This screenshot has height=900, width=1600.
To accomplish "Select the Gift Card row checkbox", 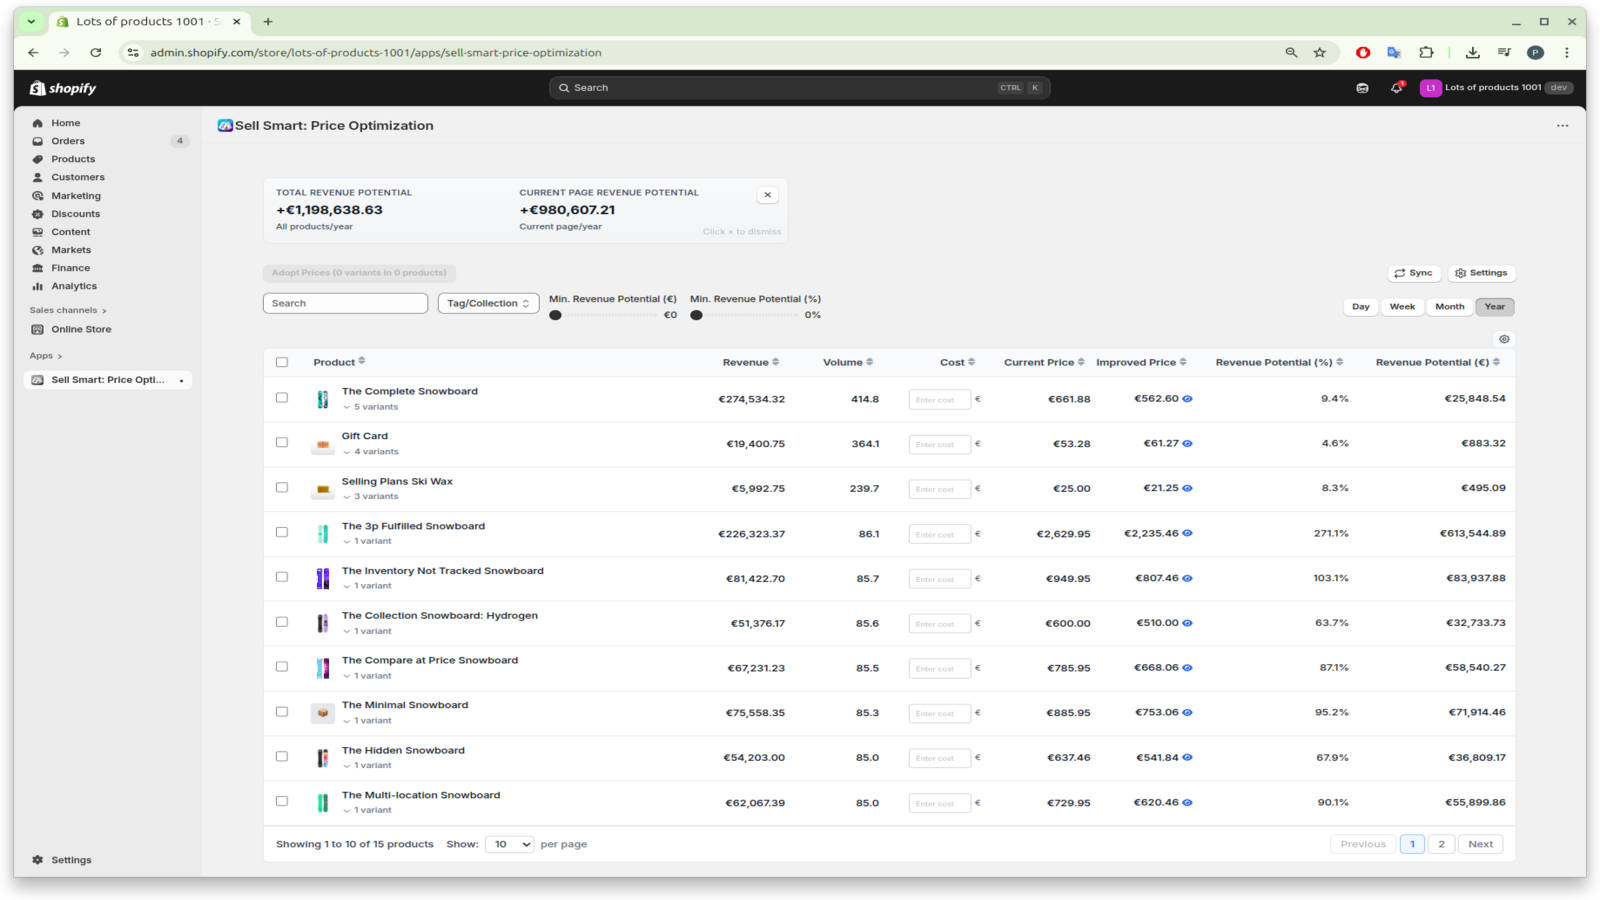I will pos(281,441).
